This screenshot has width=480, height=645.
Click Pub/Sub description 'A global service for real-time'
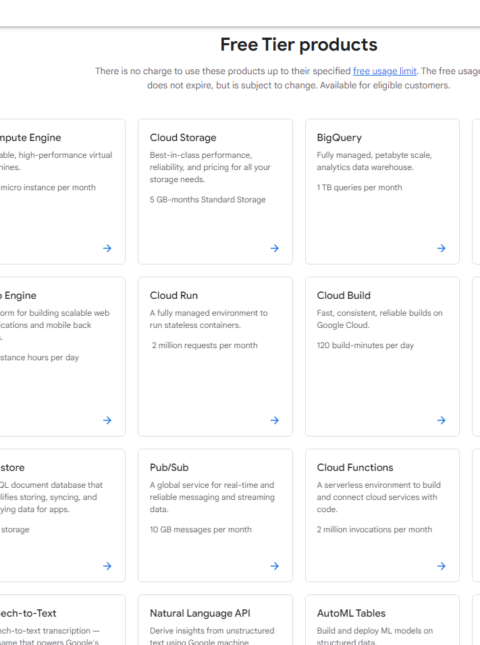pyautogui.click(x=212, y=485)
